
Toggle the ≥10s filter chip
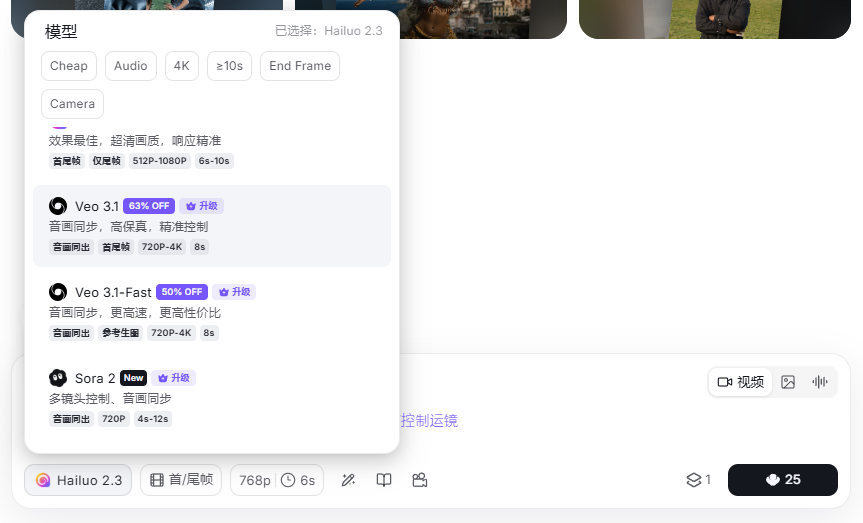(230, 66)
